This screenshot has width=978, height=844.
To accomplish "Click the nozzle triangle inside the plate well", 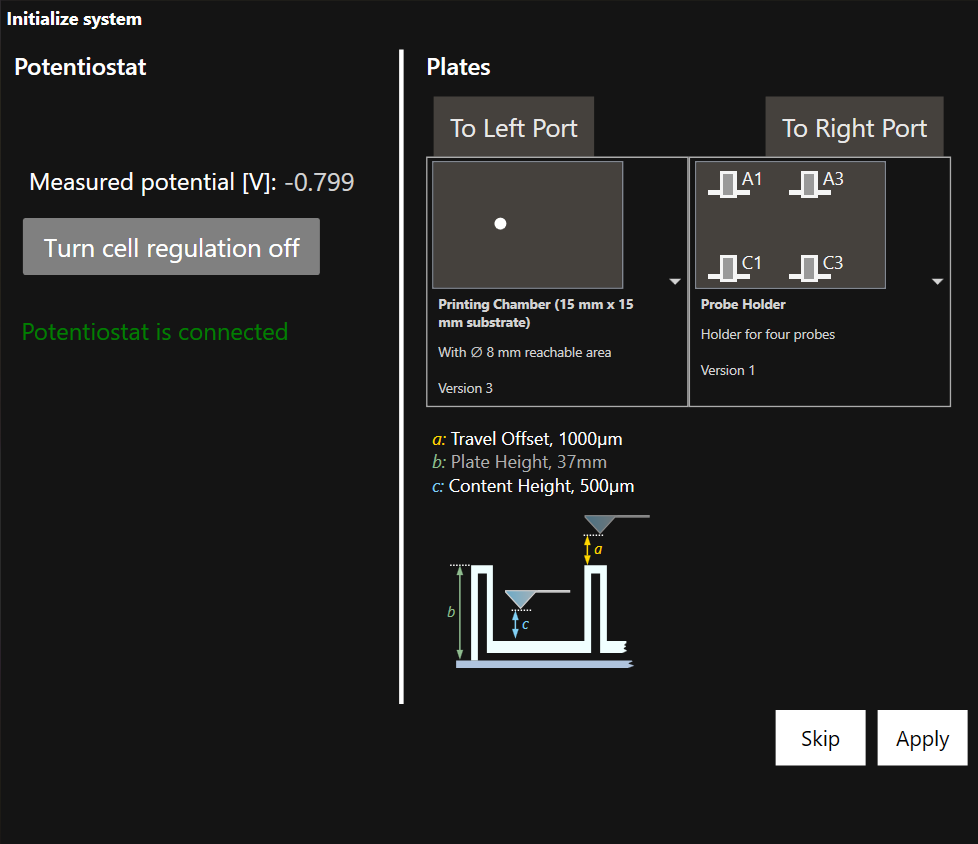I will (519, 598).
